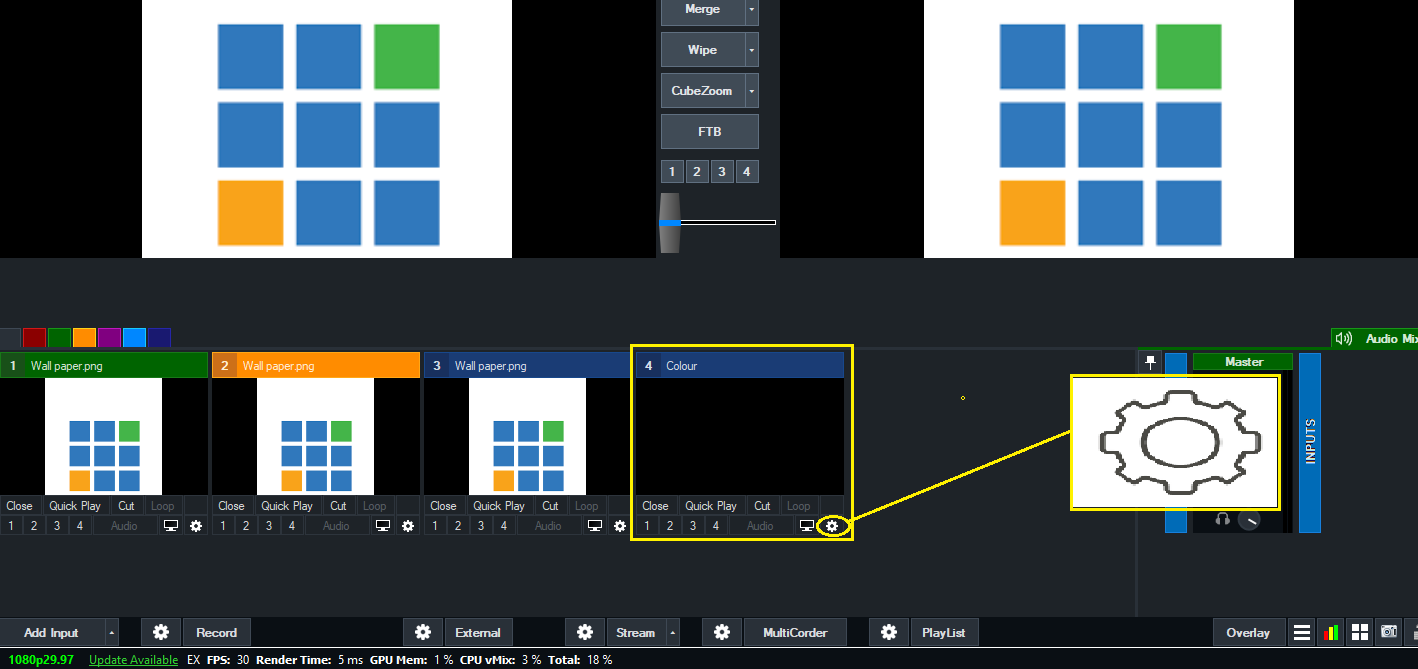Click Close on input 4 Colour
This screenshot has width=1418, height=669.
[655, 506]
